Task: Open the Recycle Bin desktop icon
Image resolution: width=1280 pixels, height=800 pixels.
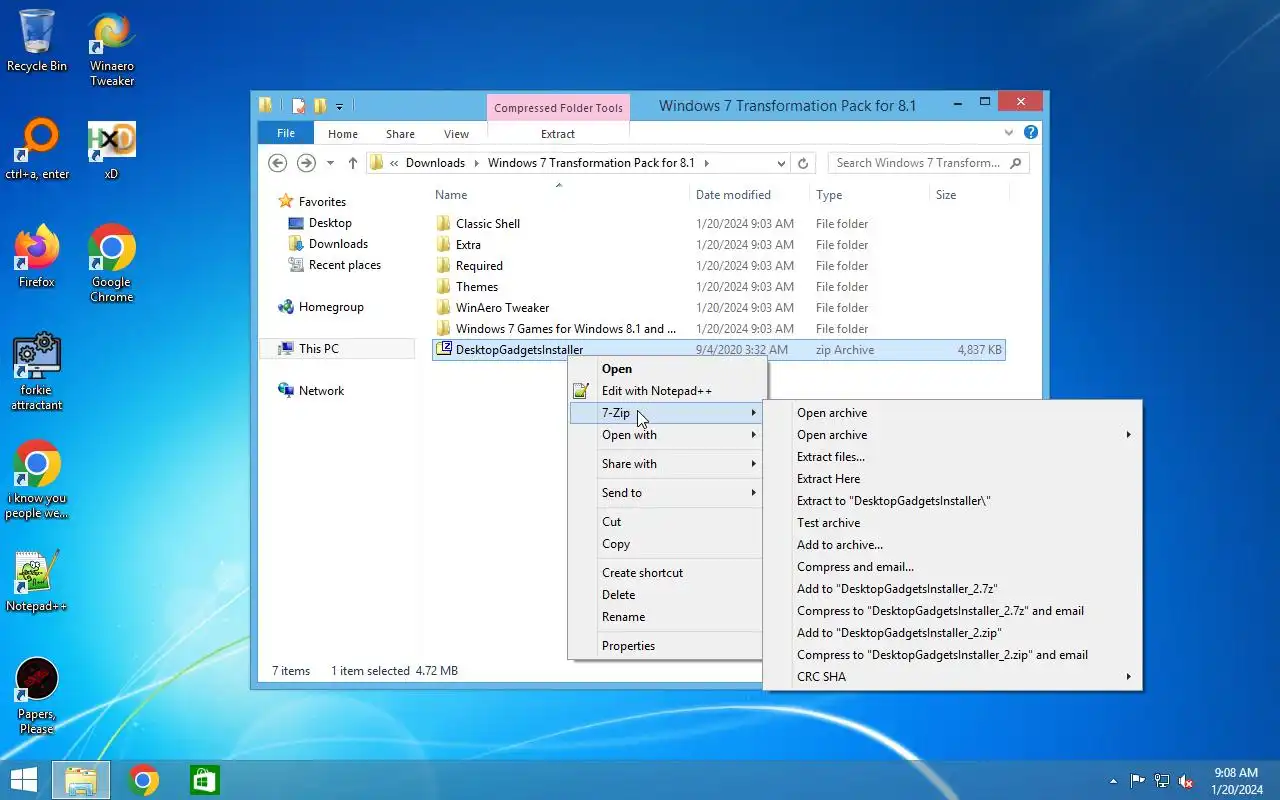Action: (37, 40)
